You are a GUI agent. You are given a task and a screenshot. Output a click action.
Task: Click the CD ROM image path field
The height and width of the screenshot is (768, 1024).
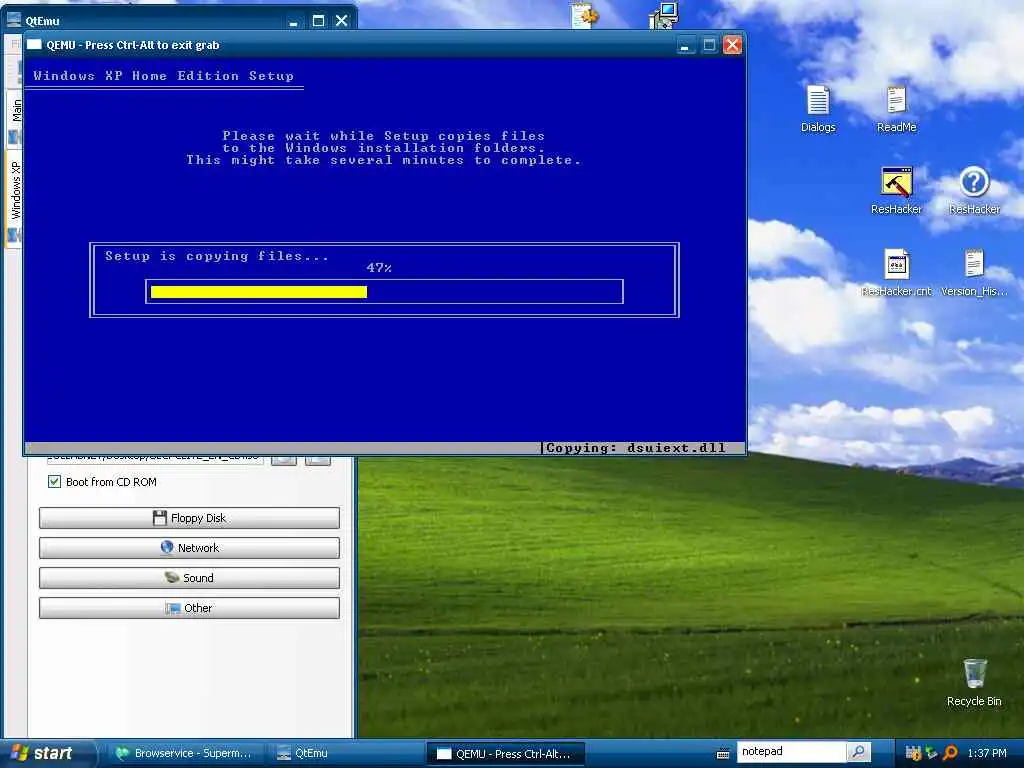click(x=155, y=458)
